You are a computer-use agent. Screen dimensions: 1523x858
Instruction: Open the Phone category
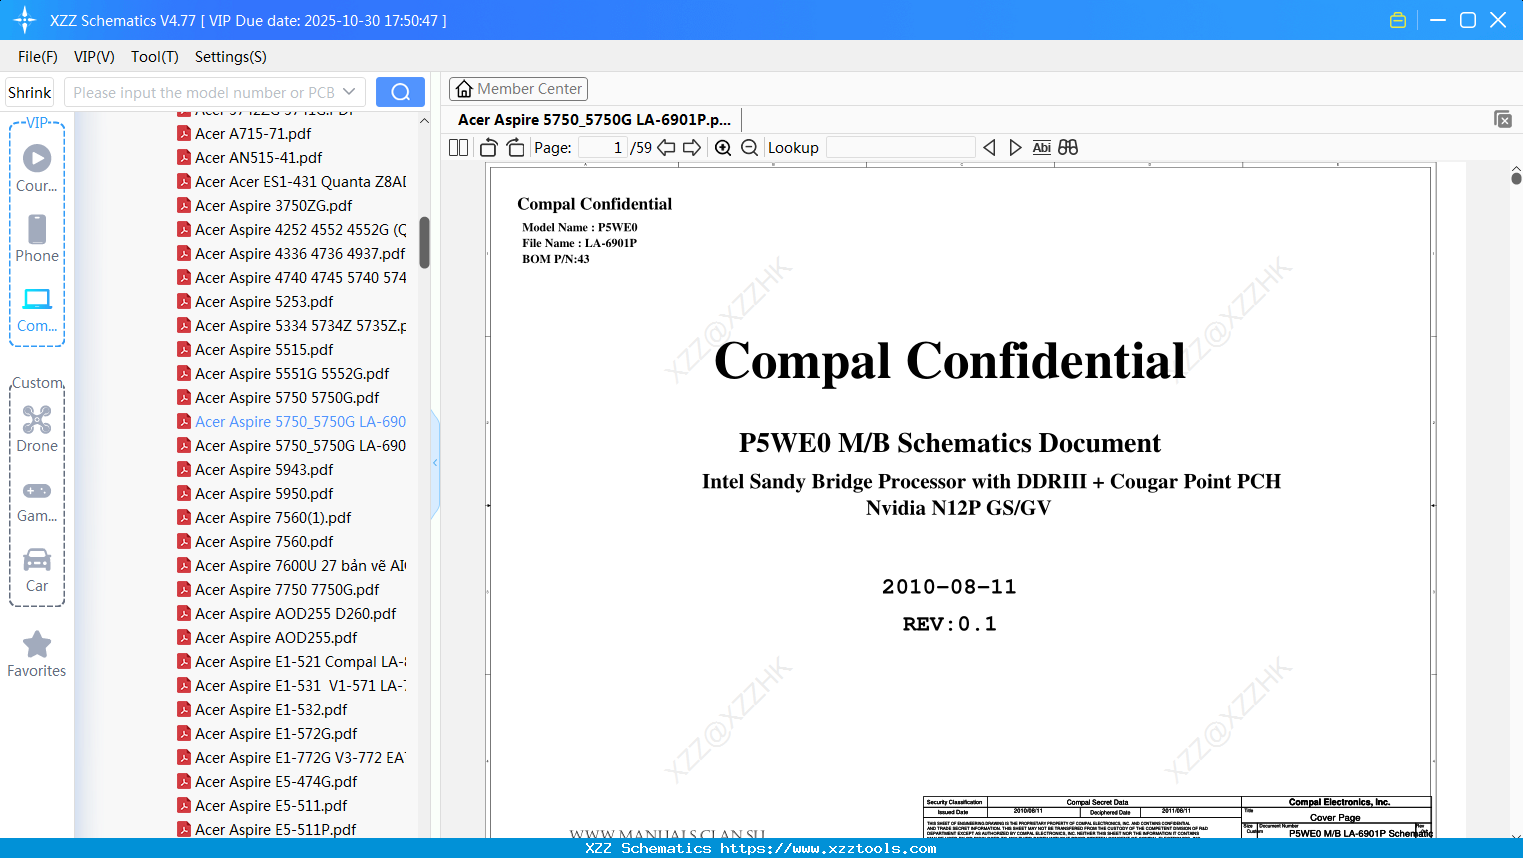pyautogui.click(x=37, y=239)
